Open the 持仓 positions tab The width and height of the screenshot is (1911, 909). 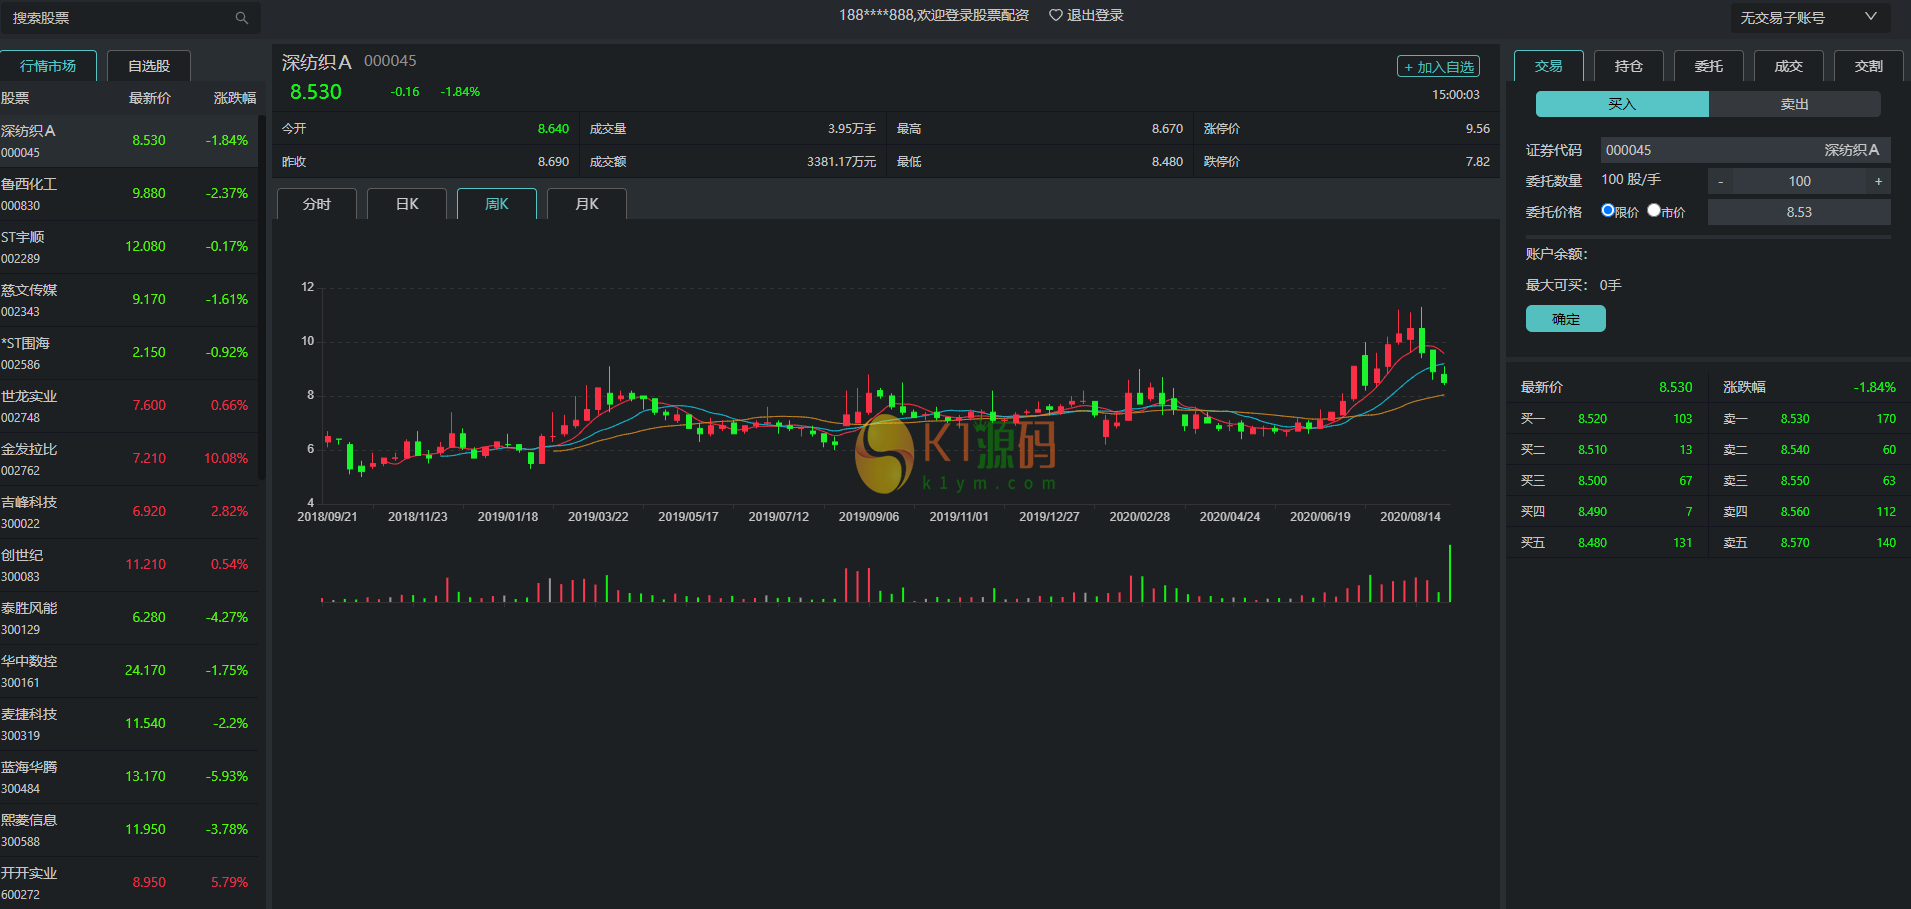pyautogui.click(x=1628, y=66)
